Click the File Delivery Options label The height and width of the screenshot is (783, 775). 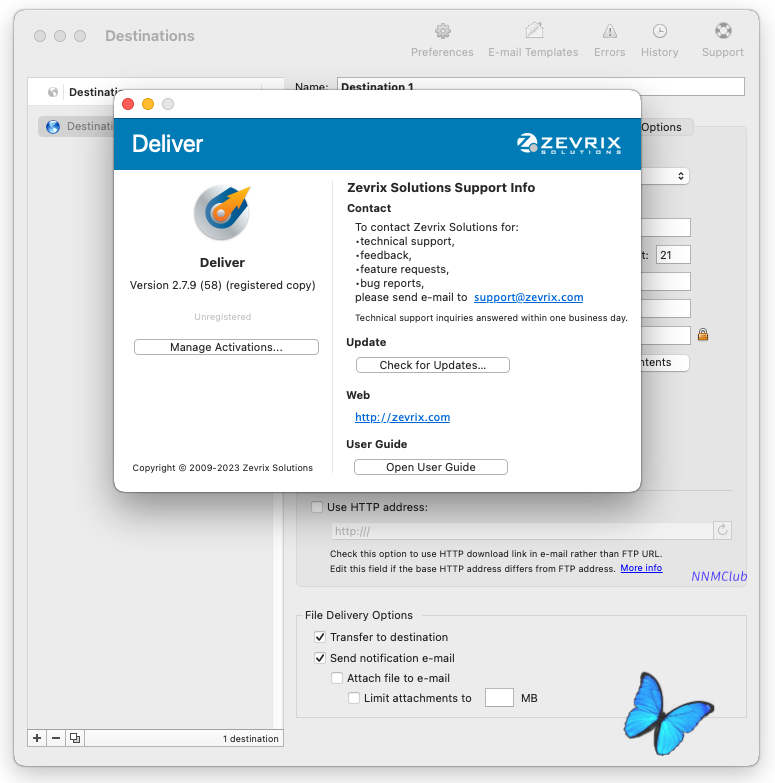click(359, 615)
